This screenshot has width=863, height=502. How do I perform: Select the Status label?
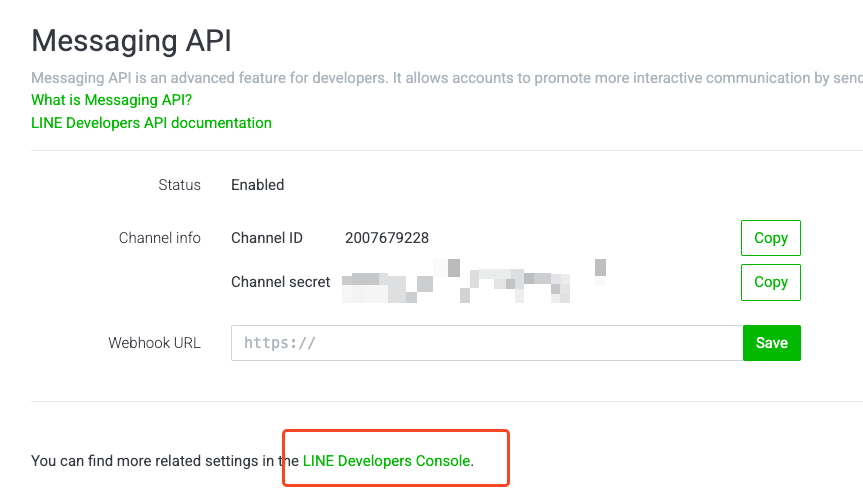[179, 185]
